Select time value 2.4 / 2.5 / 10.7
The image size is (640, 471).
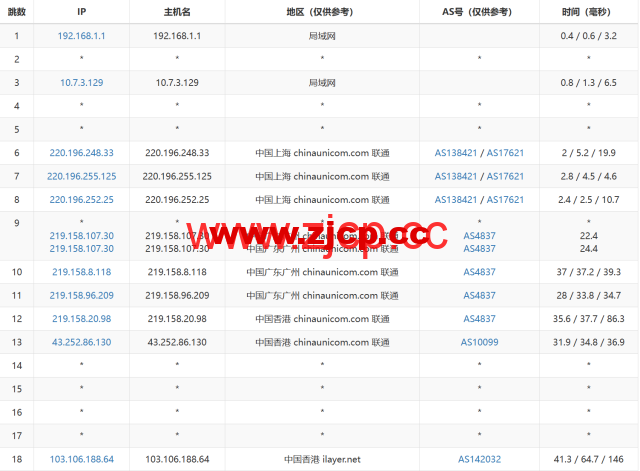[x=589, y=200]
